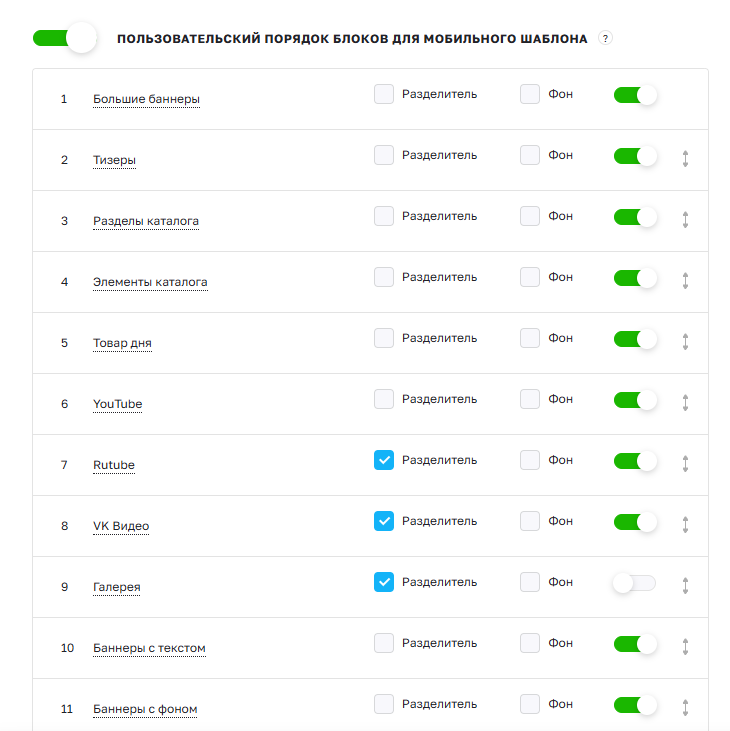This screenshot has height=731, width=730.
Task: Click the sort handle for Товар дня
Action: point(685,342)
